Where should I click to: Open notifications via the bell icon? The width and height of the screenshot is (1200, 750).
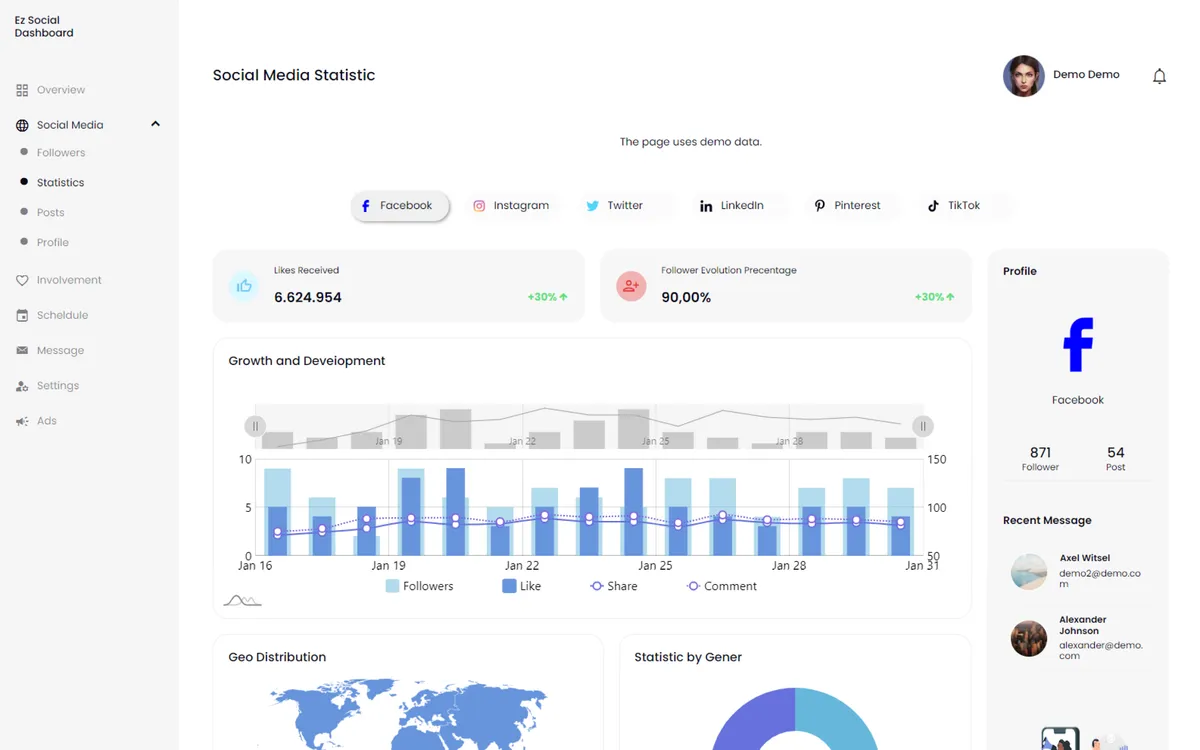click(1159, 76)
